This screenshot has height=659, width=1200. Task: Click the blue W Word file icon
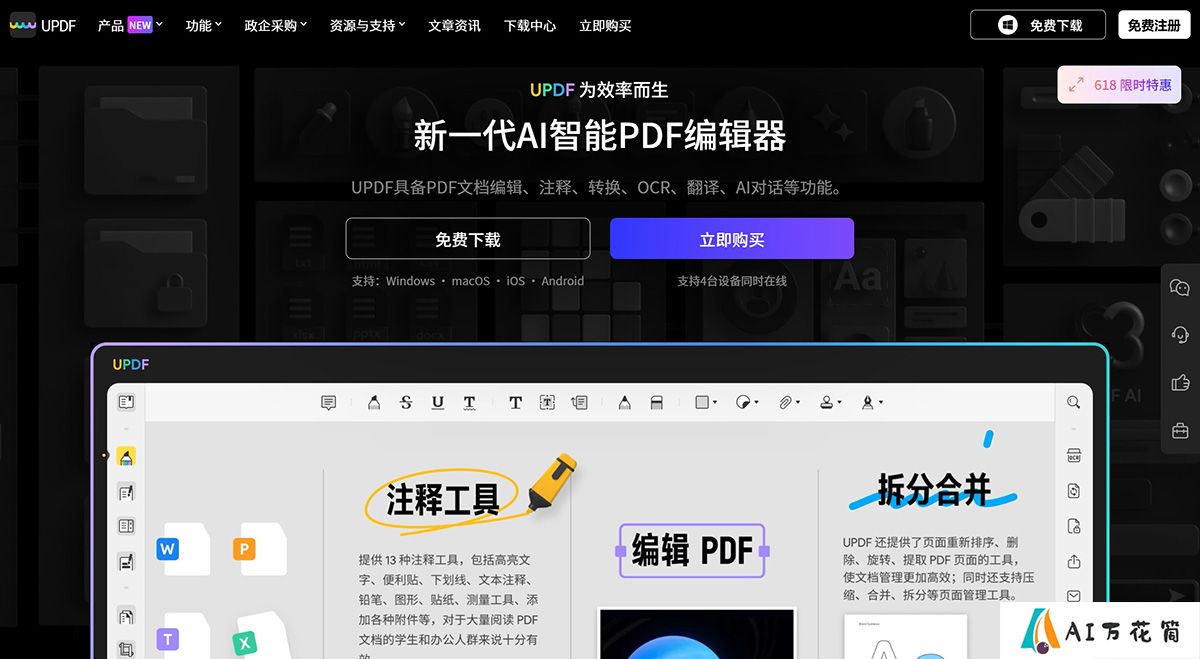167,549
